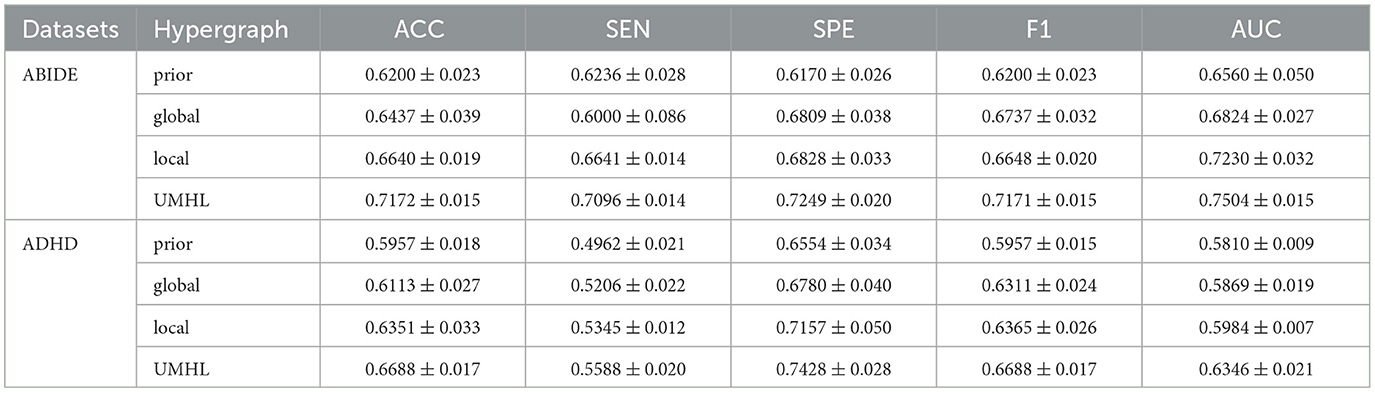
Task: Click the ABIDE dataset cell
Action: [x=48, y=74]
